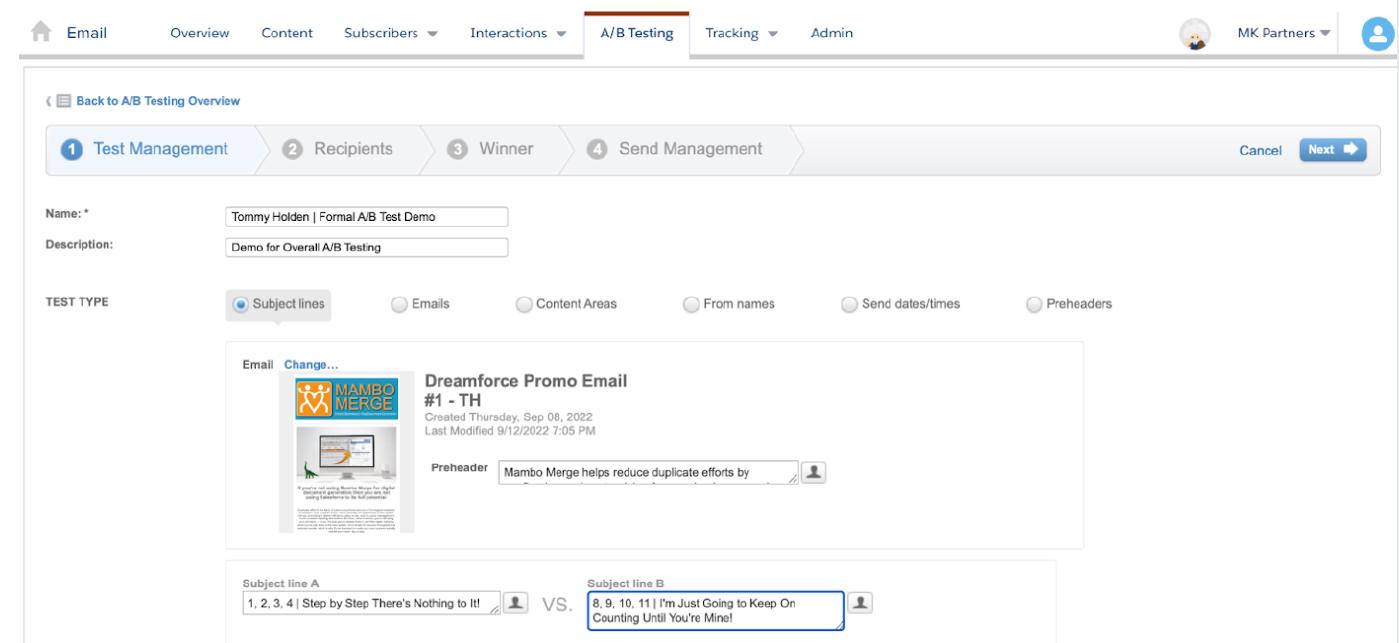The width and height of the screenshot is (1399, 643).
Task: Select the Content Areas radio button
Action: pyautogui.click(x=524, y=304)
